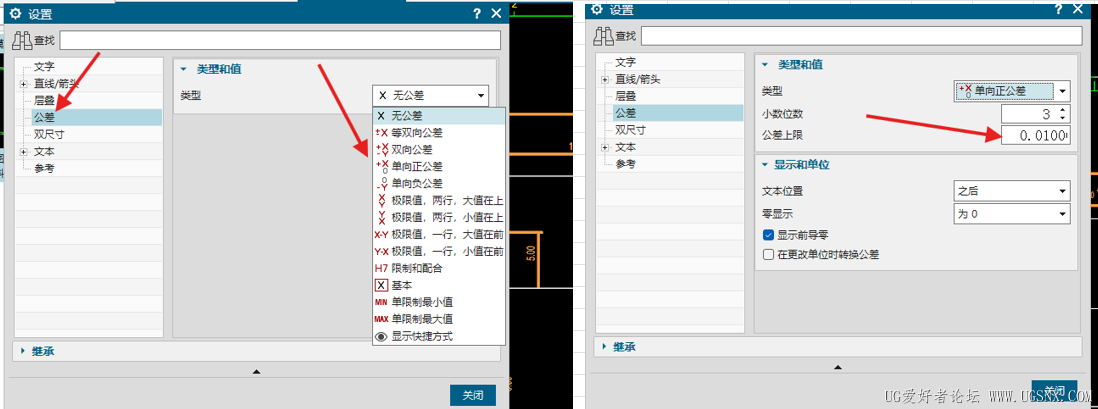Click the binoculars find icon in right dialog
This screenshot has width=1098, height=409.
click(x=604, y=36)
